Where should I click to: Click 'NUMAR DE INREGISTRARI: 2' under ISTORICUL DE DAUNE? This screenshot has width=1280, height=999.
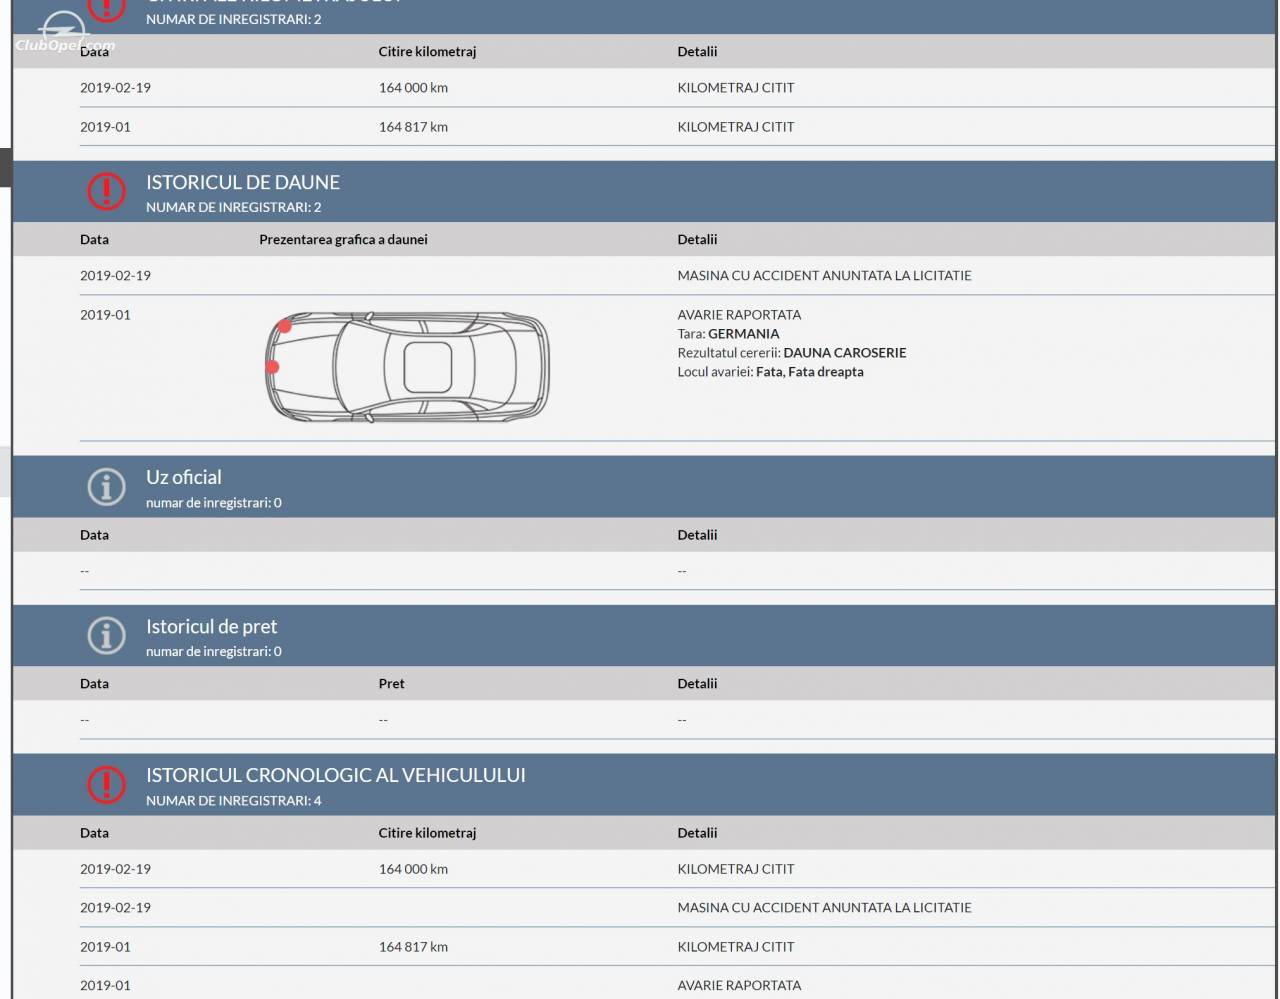pos(234,207)
